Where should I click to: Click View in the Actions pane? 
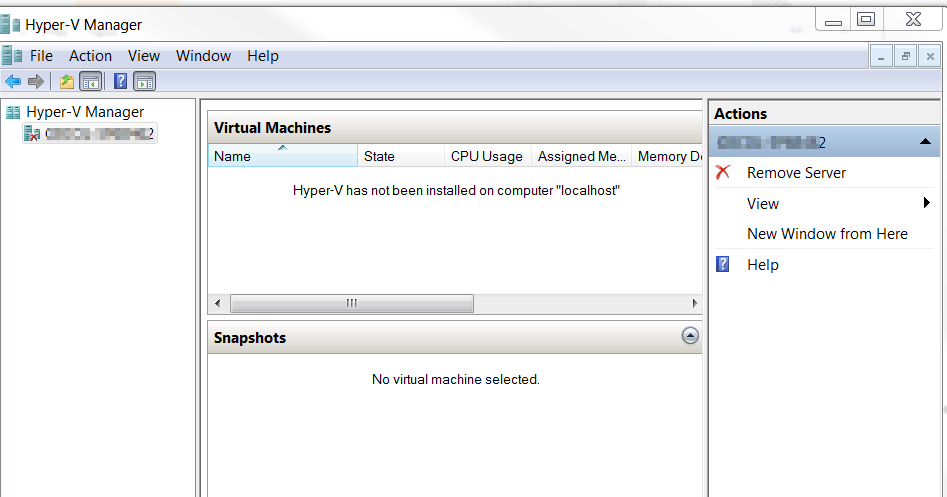(763, 204)
